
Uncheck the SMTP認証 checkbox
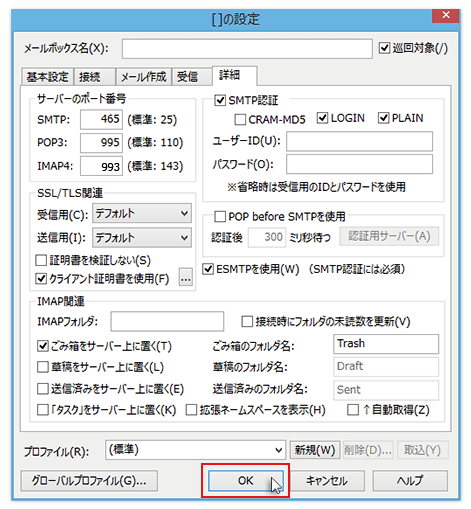pyautogui.click(x=220, y=100)
